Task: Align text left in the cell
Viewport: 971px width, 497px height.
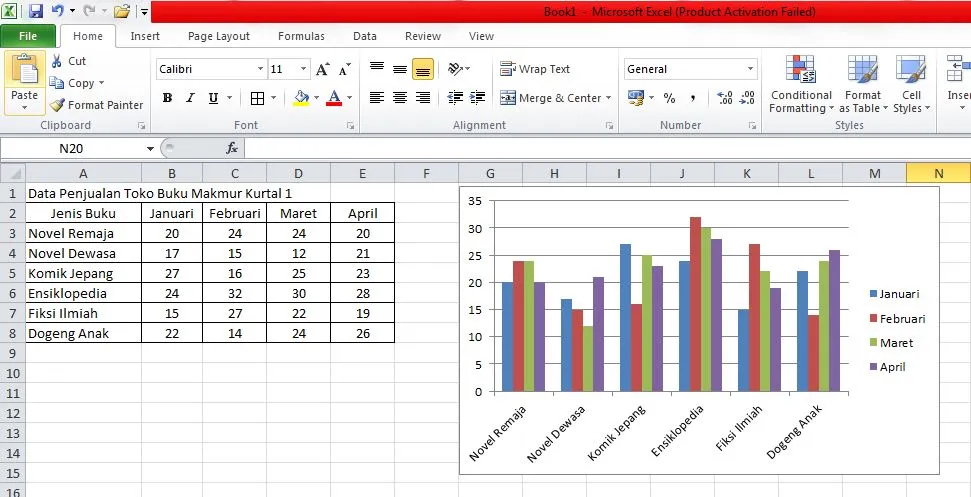Action: [377, 98]
